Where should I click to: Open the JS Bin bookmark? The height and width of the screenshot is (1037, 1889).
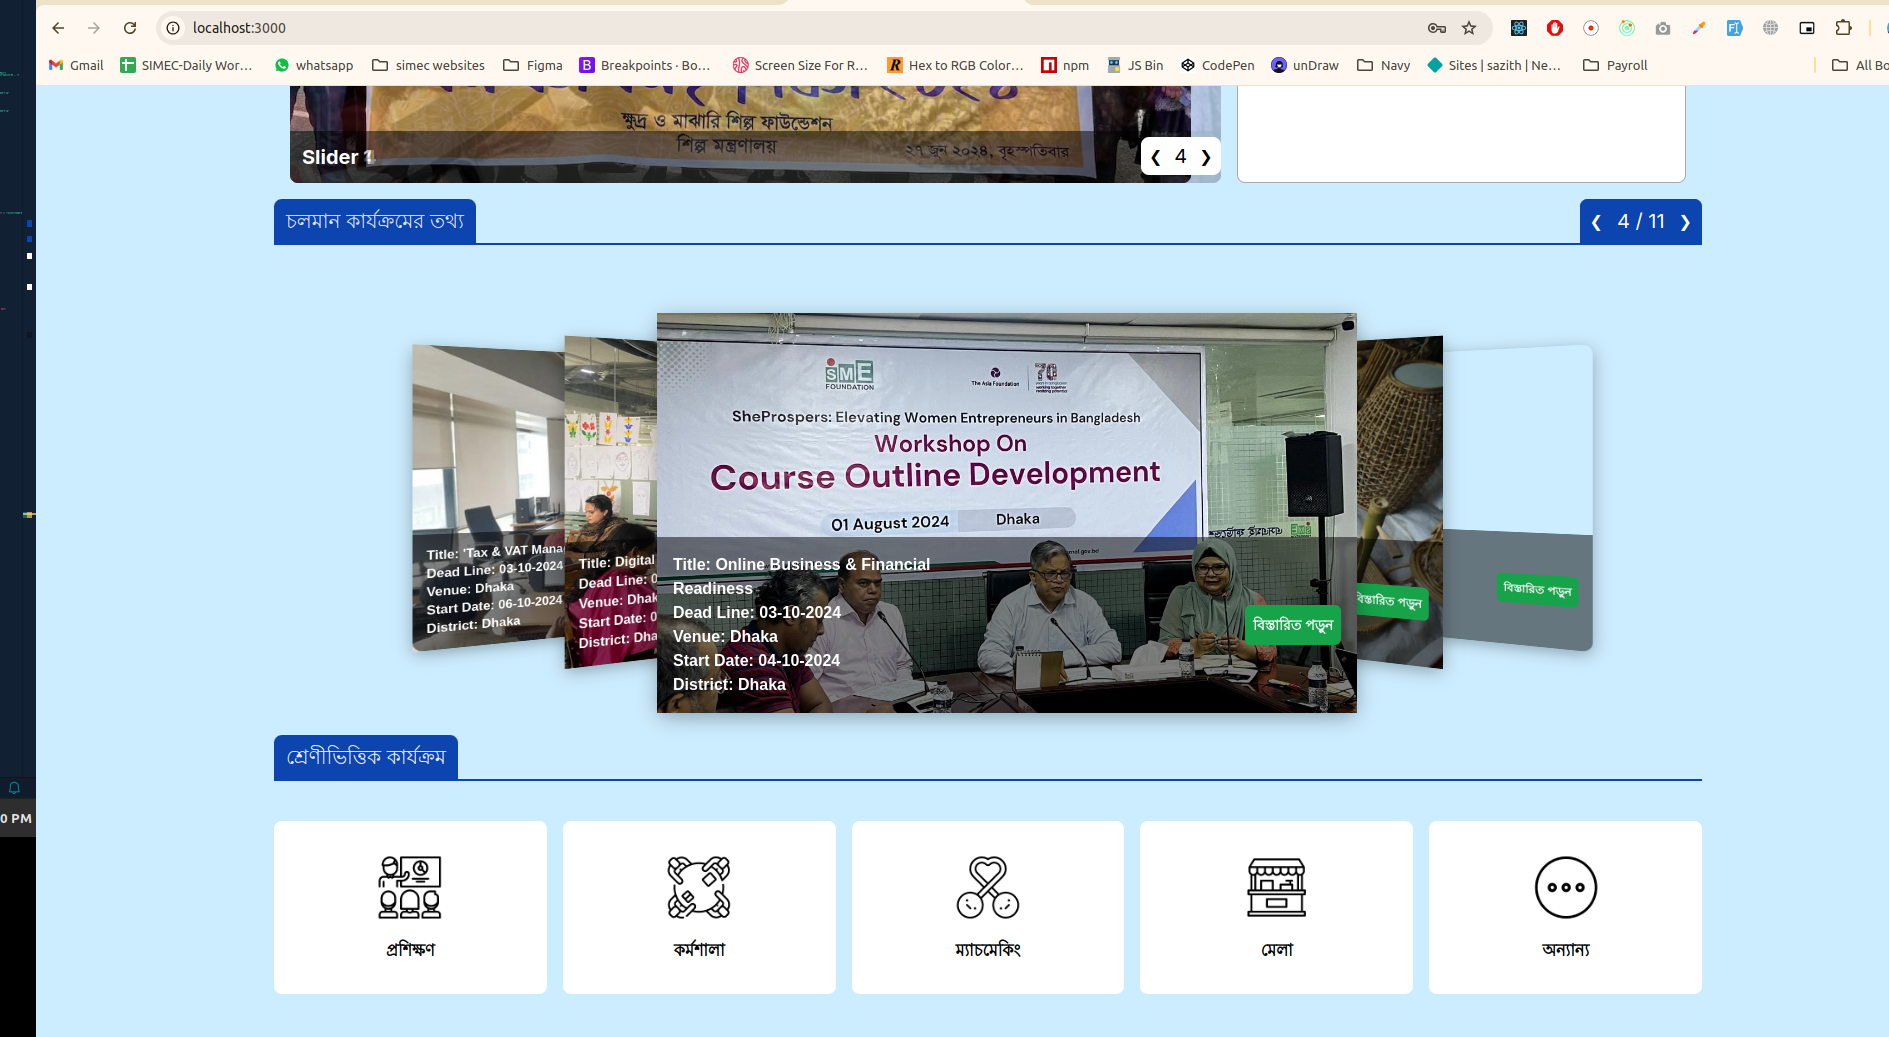pos(1135,65)
